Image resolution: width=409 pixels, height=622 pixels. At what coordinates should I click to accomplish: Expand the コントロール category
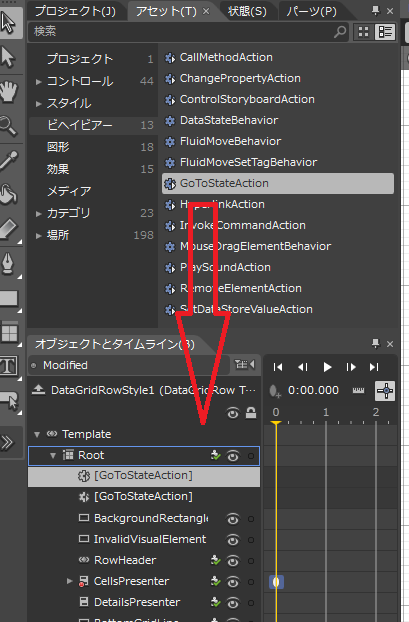(38, 82)
